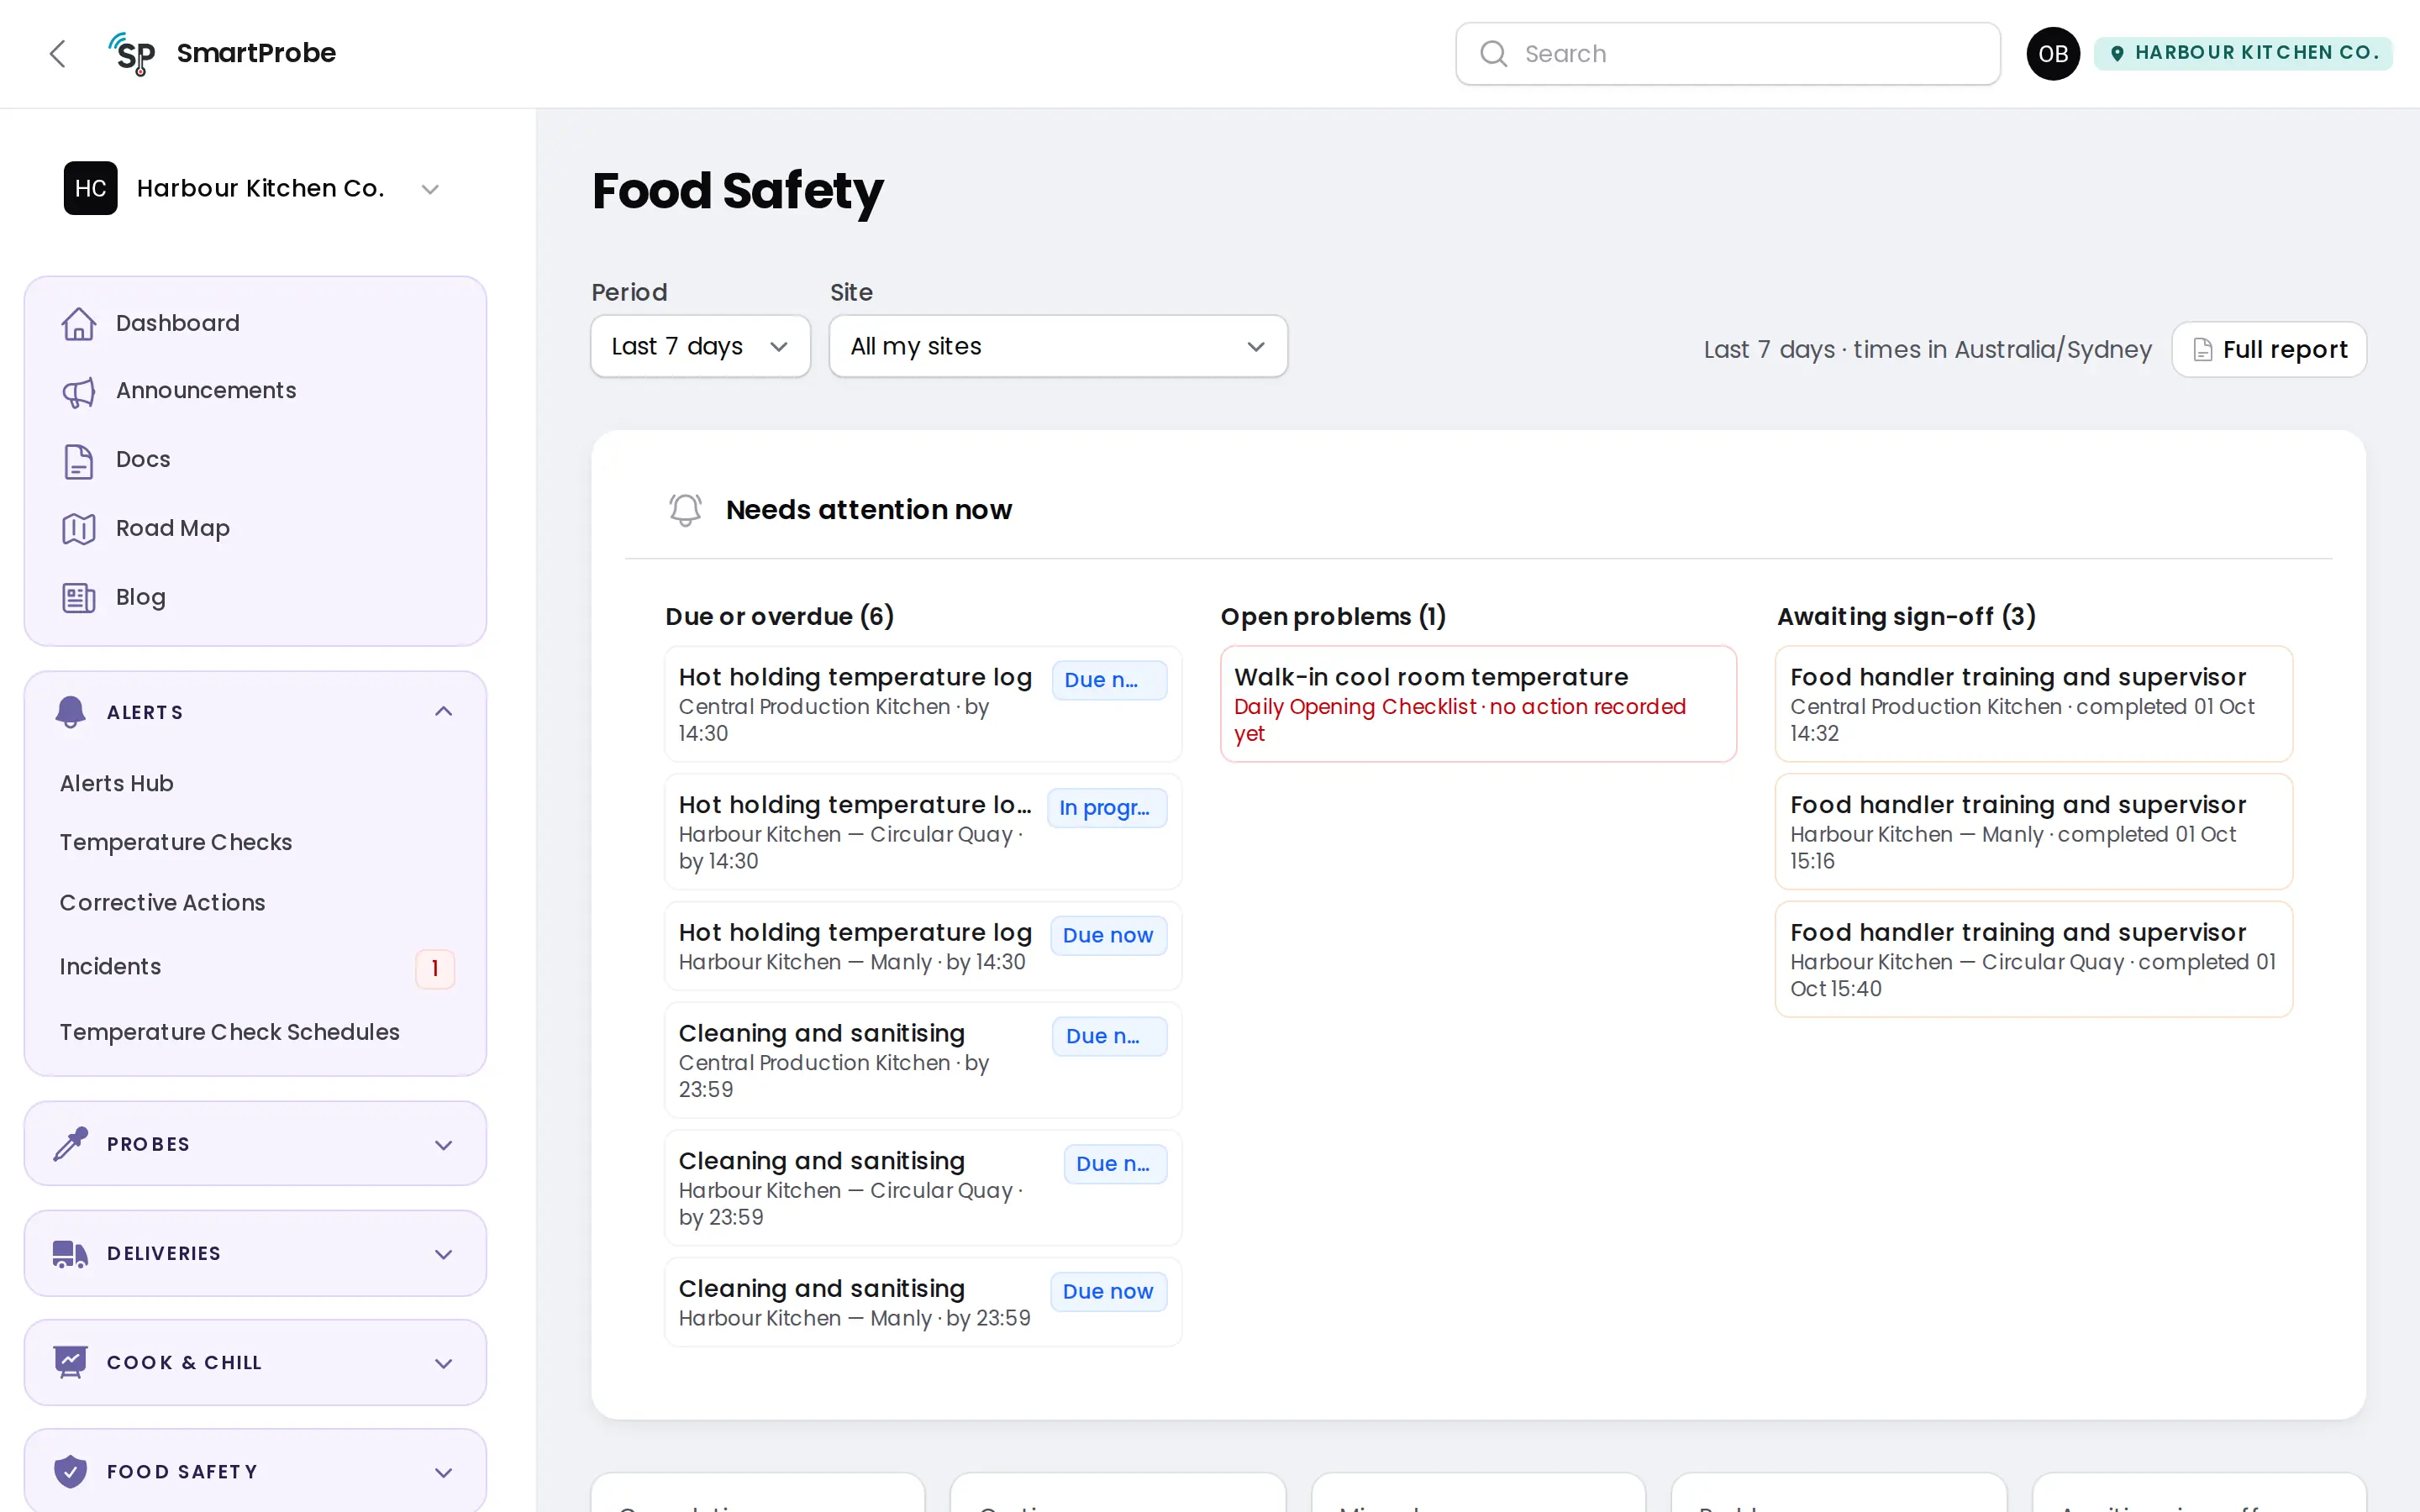Image resolution: width=2420 pixels, height=1512 pixels.
Task: Click Due now badge on Manly cleaning
Action: (1108, 1292)
